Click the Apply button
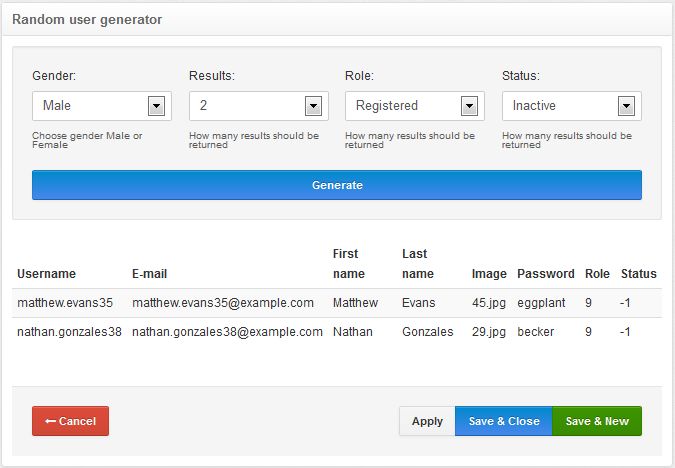 coord(427,421)
